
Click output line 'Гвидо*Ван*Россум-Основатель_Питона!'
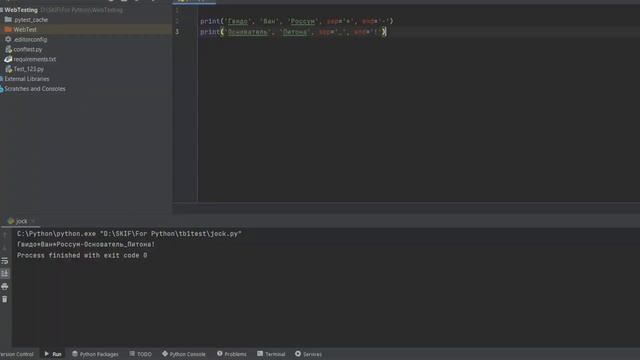86,244
